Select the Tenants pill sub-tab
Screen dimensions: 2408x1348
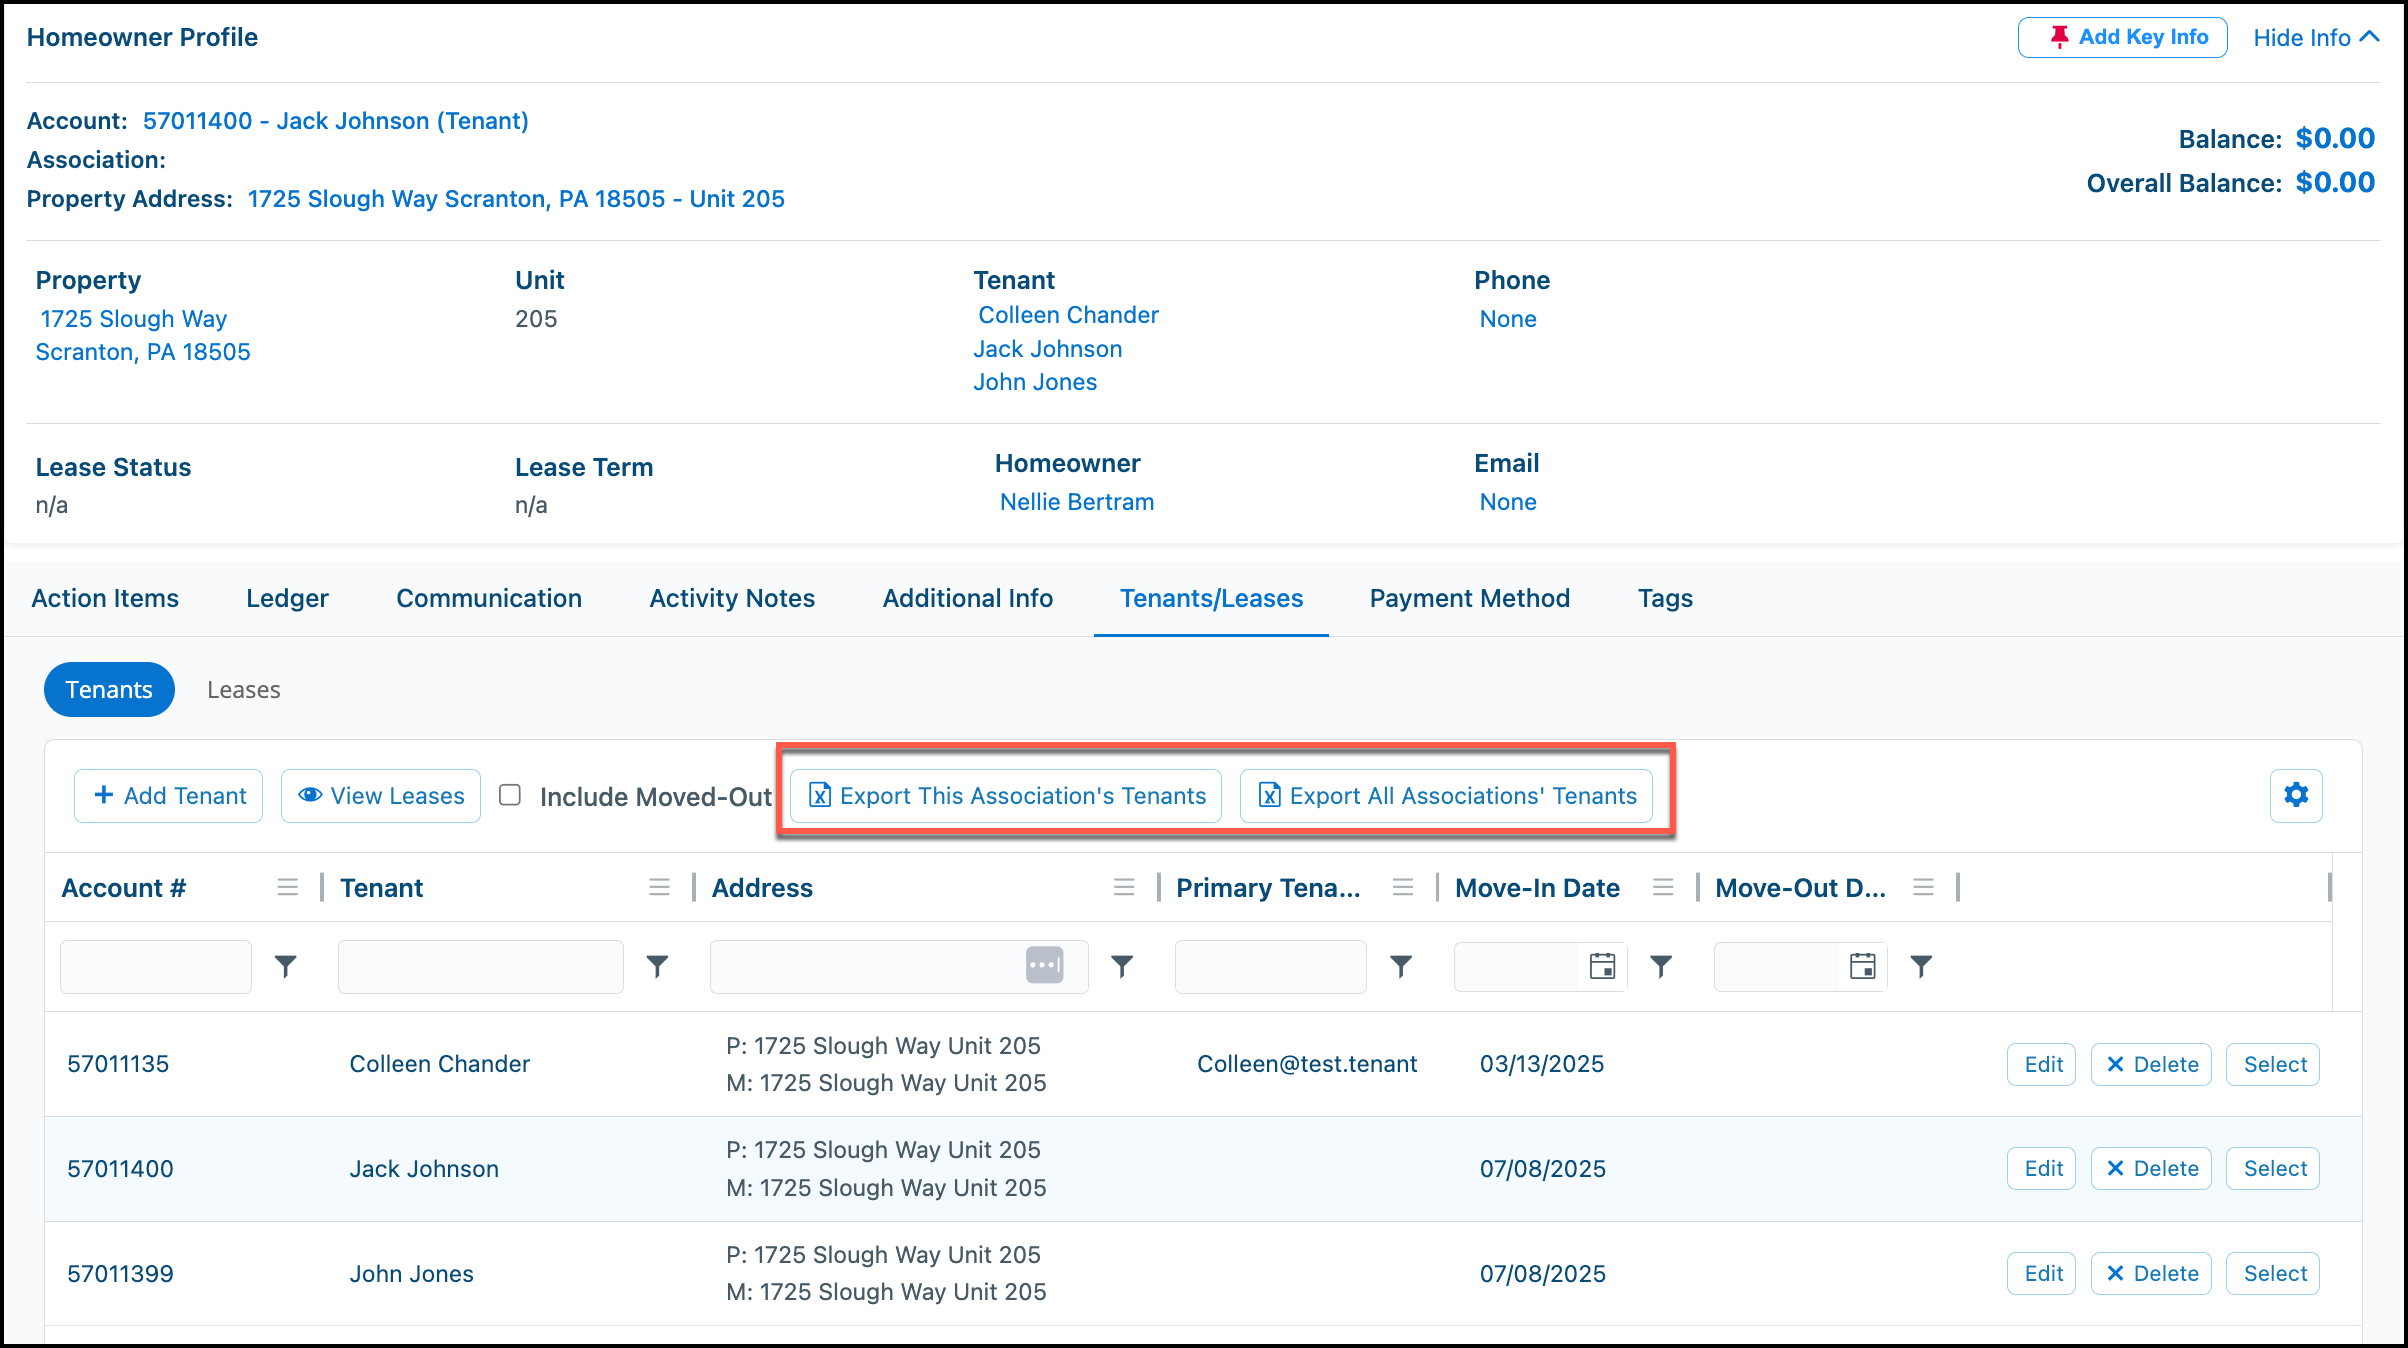[109, 689]
